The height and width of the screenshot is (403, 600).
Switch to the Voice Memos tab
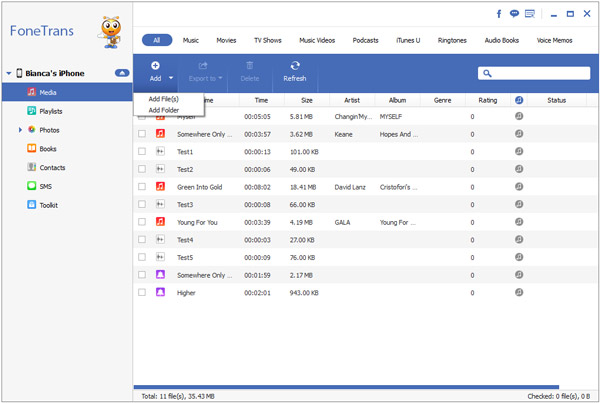[554, 40]
